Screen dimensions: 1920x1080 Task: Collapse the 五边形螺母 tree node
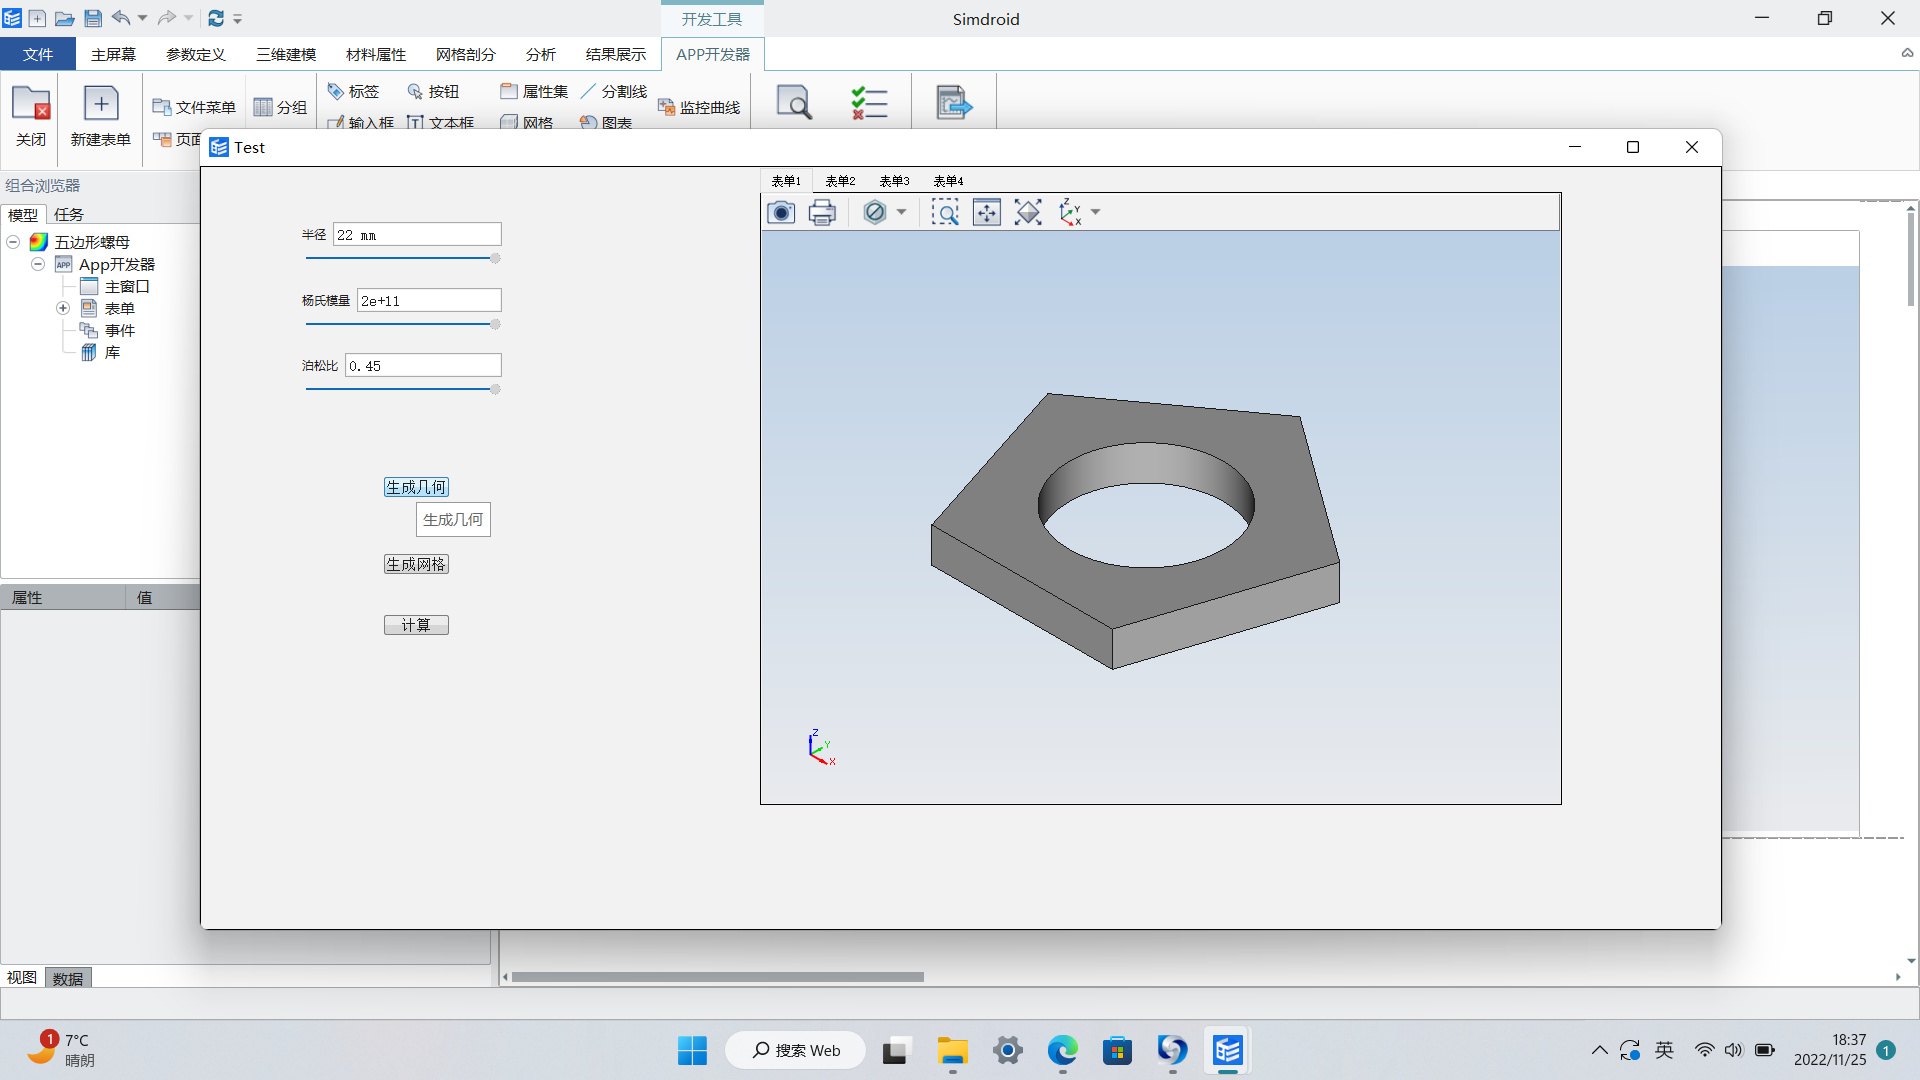(13, 242)
